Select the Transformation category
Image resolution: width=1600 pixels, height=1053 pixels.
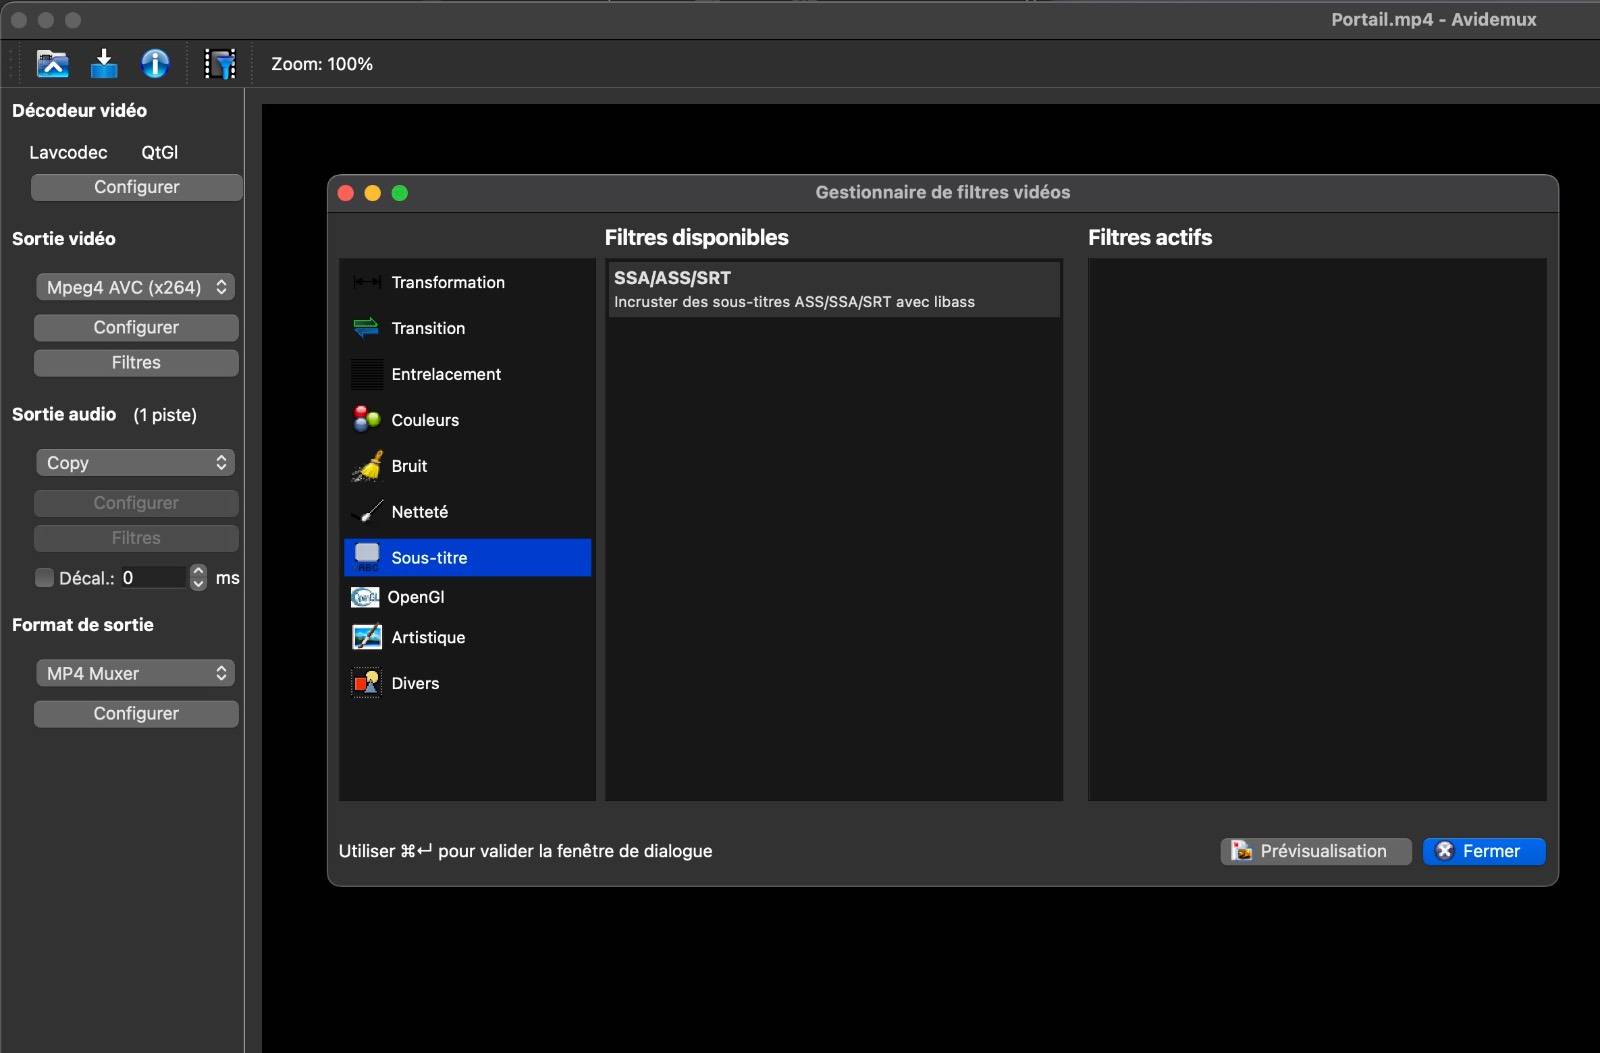click(447, 283)
